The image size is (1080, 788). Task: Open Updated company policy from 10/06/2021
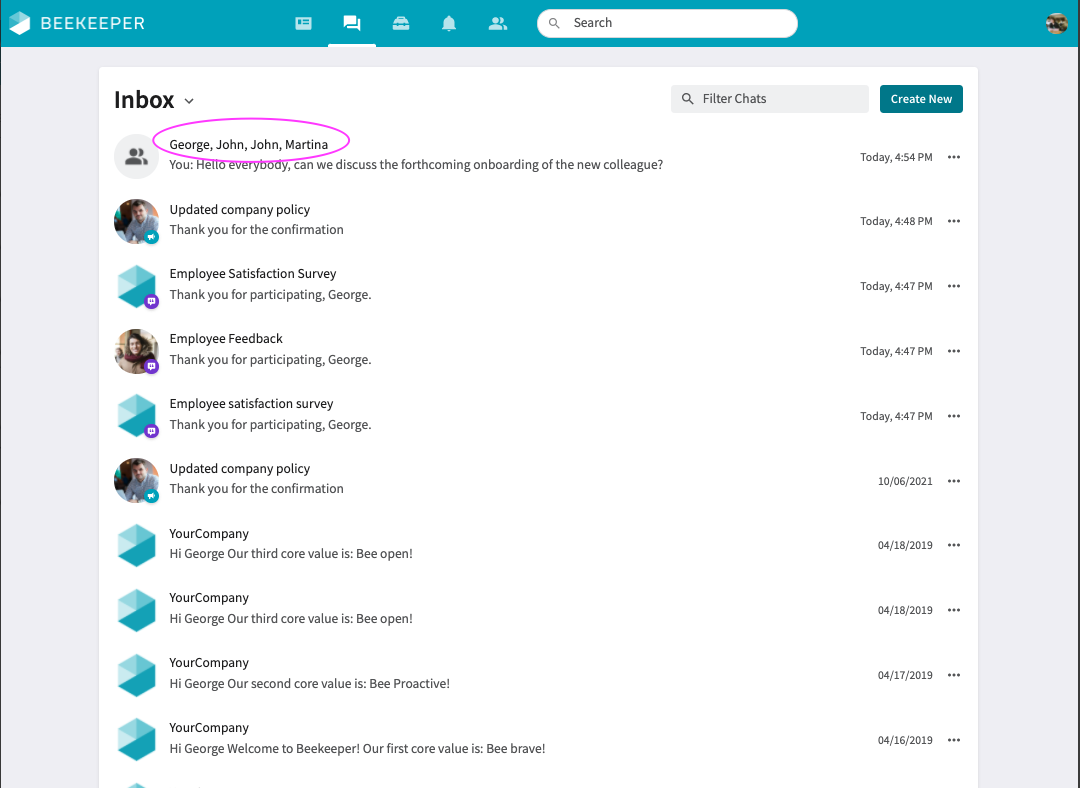click(x=538, y=479)
